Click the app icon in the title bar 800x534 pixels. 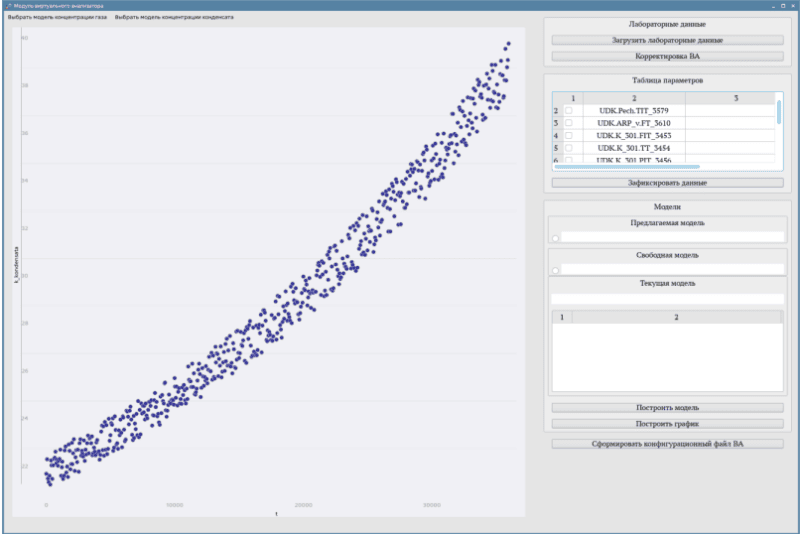tap(6, 5)
